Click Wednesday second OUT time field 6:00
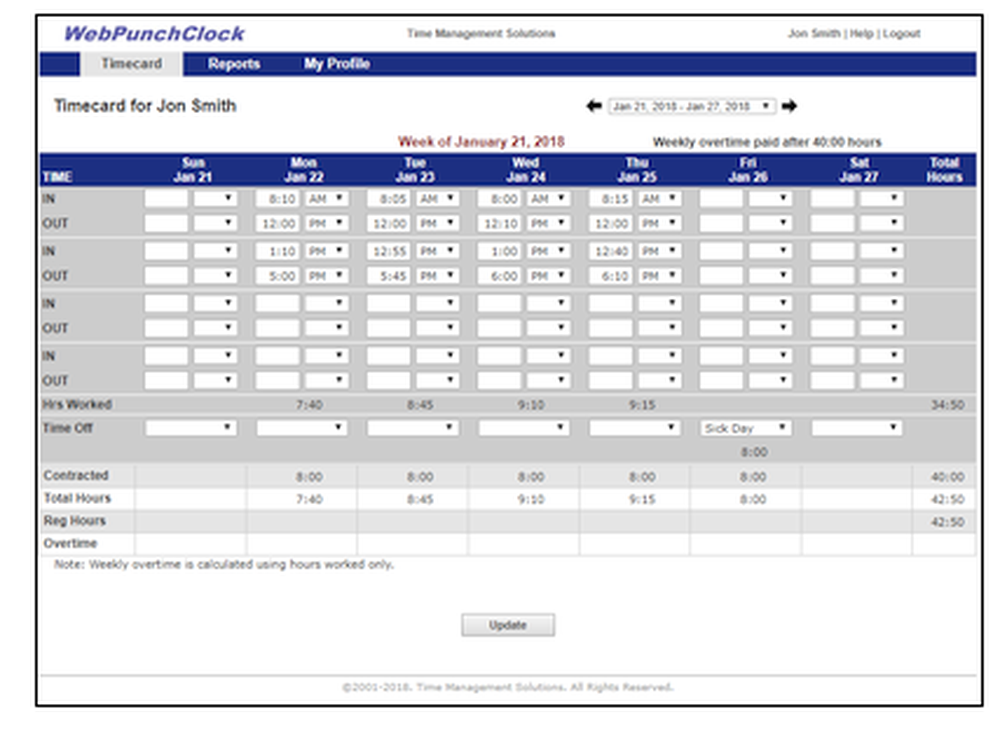This screenshot has width=1000, height=742. (499, 276)
